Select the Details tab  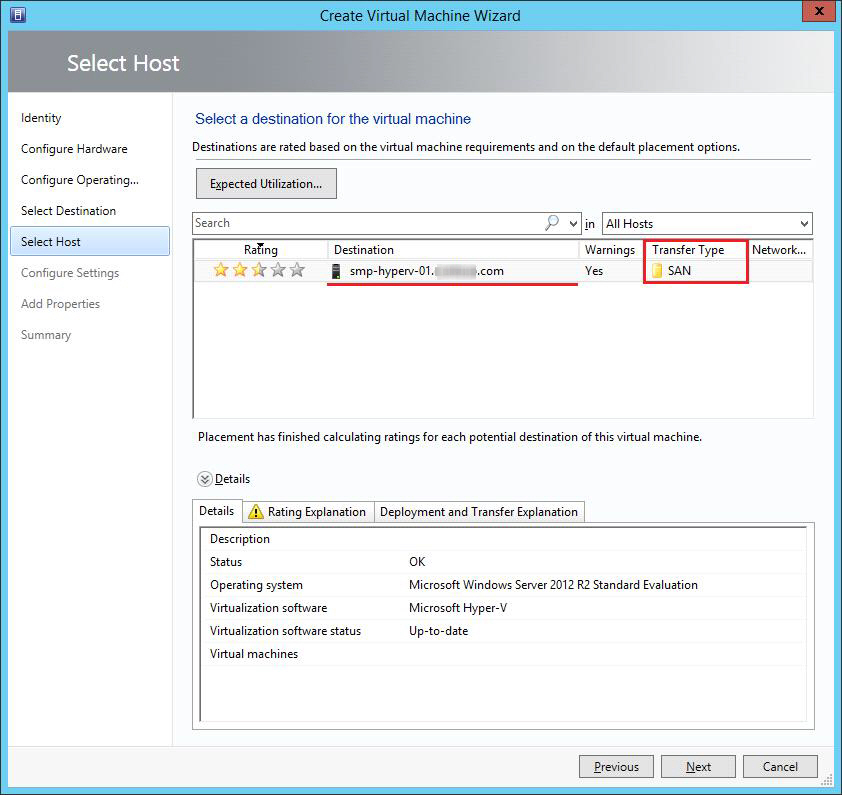[x=216, y=511]
